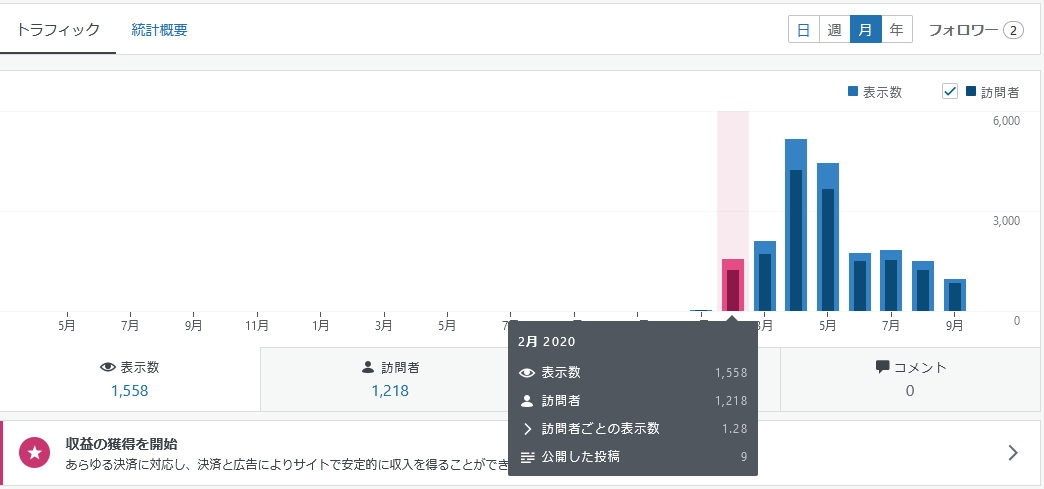This screenshot has height=489, width=1044.
Task: Switch the chart period to 年
Action: (x=896, y=30)
